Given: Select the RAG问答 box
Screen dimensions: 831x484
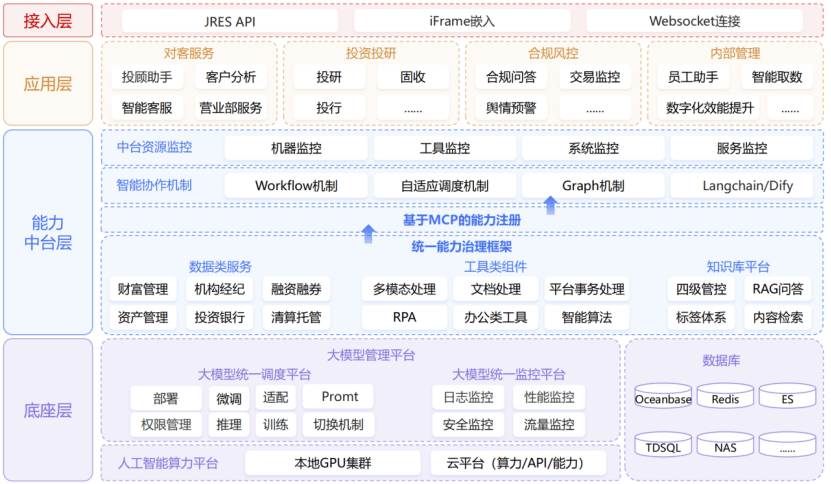Looking at the screenshot, I should (778, 290).
